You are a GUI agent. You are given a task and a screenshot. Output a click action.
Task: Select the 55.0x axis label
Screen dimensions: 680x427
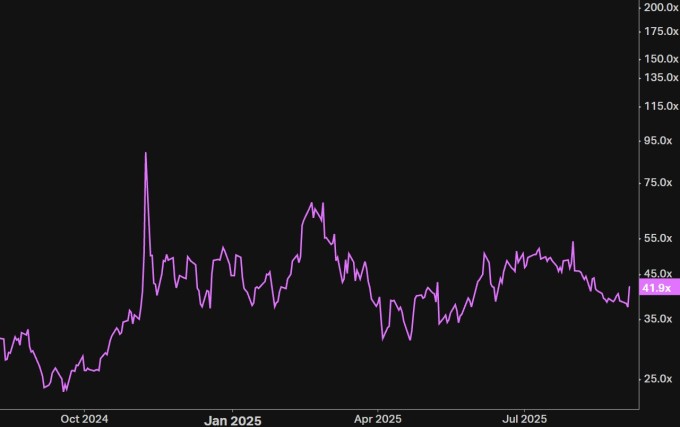tap(658, 238)
